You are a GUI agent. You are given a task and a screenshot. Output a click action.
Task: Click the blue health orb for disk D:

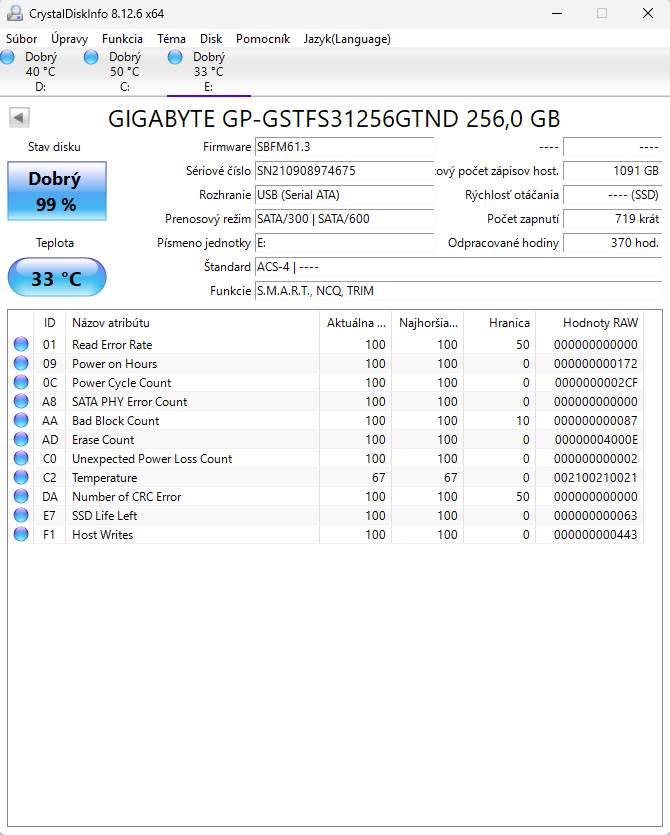7,57
